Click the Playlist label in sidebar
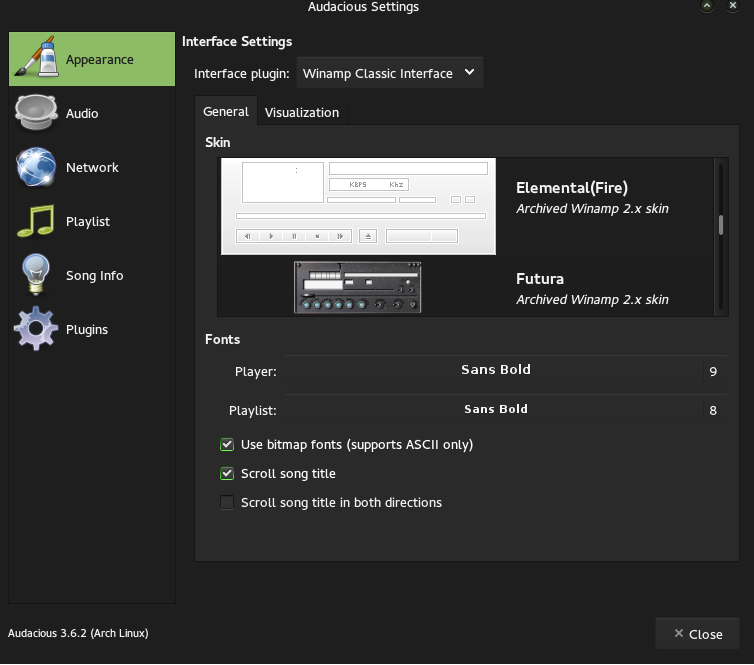Image resolution: width=754 pixels, height=665 pixels. click(x=88, y=222)
